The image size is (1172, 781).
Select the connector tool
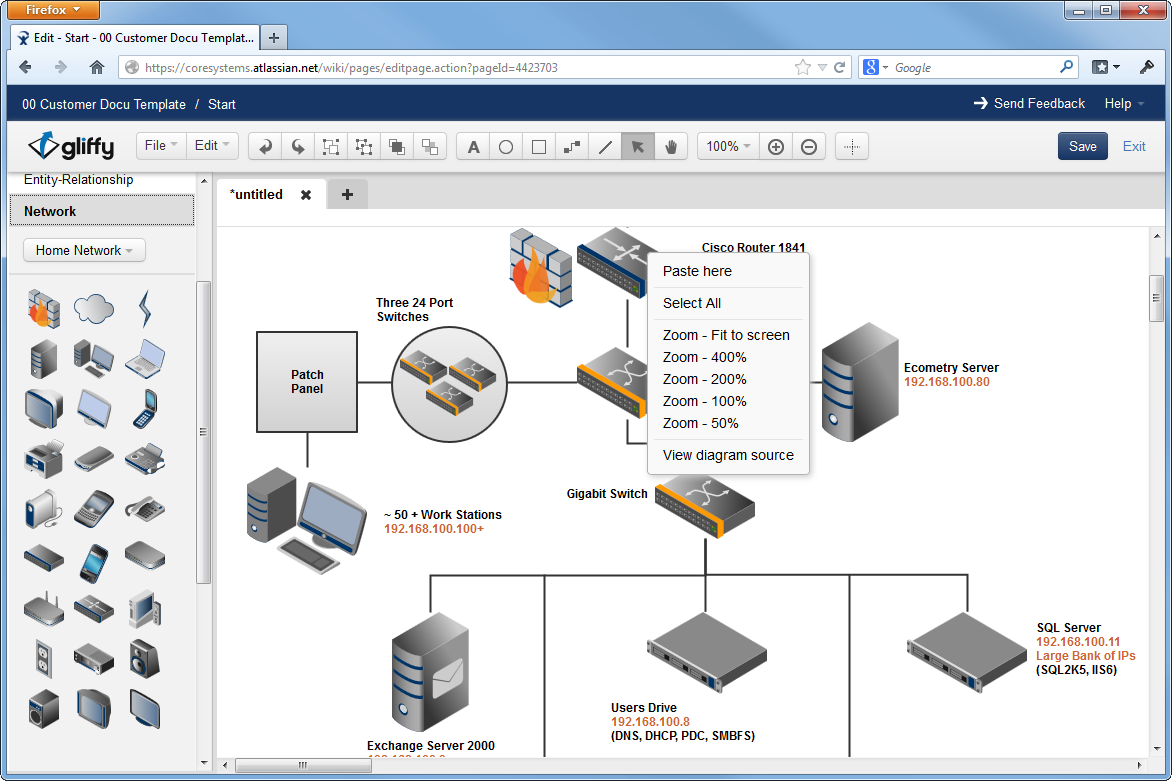click(572, 146)
